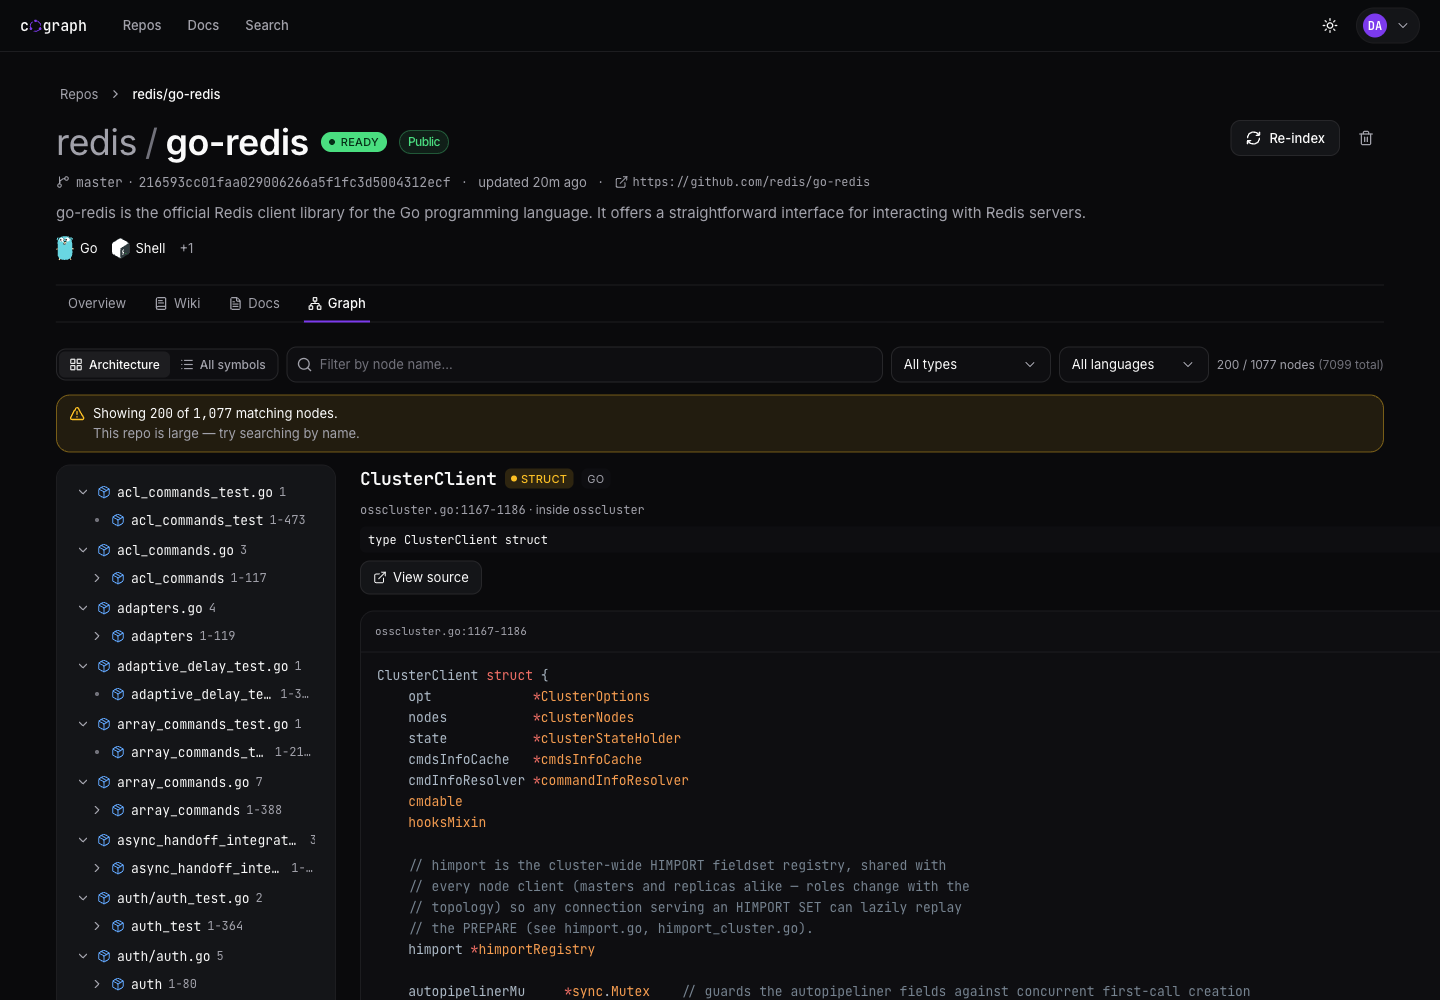Click the Filter by node name field
This screenshot has width=1440, height=1000.
(585, 365)
